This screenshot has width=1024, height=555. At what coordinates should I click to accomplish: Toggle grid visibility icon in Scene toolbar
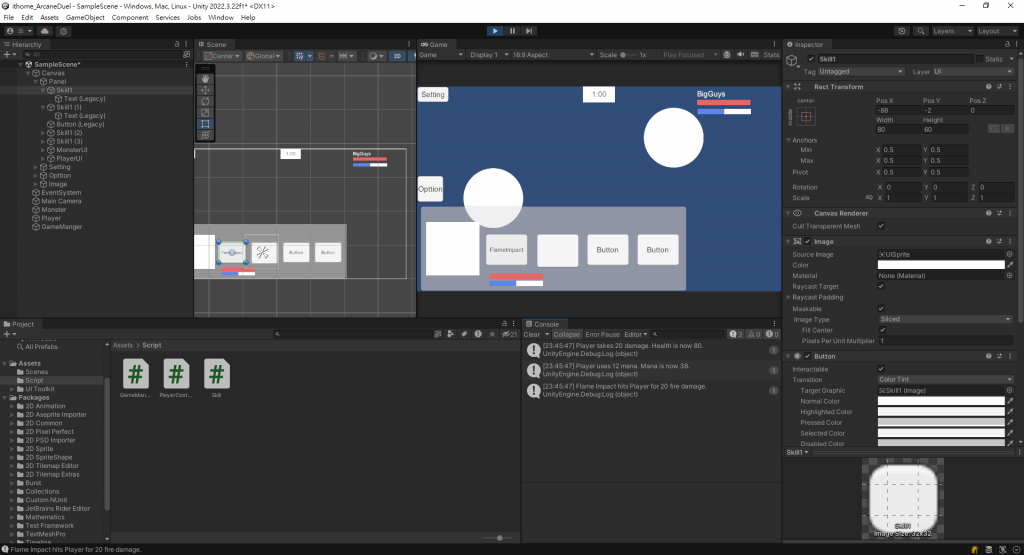(300, 56)
